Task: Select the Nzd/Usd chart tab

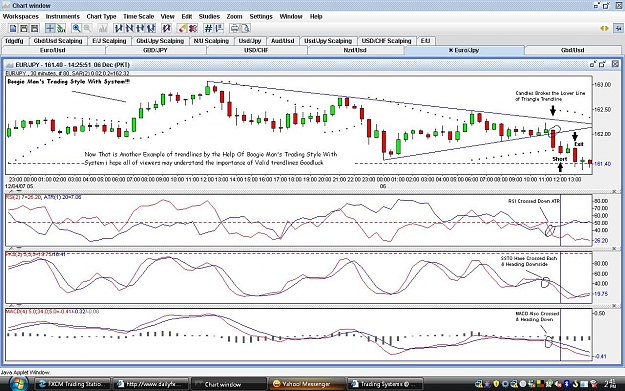Action: [x=355, y=50]
